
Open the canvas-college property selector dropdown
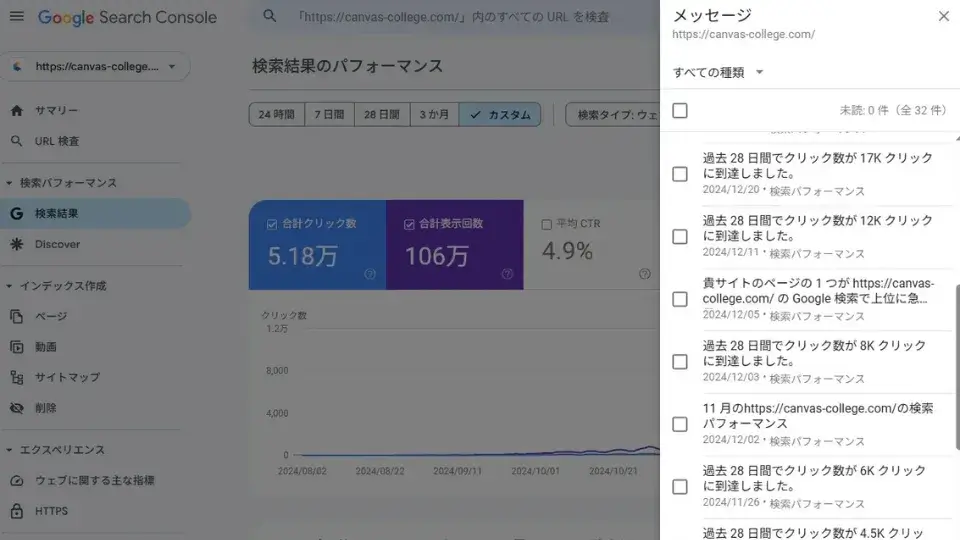tap(96, 66)
